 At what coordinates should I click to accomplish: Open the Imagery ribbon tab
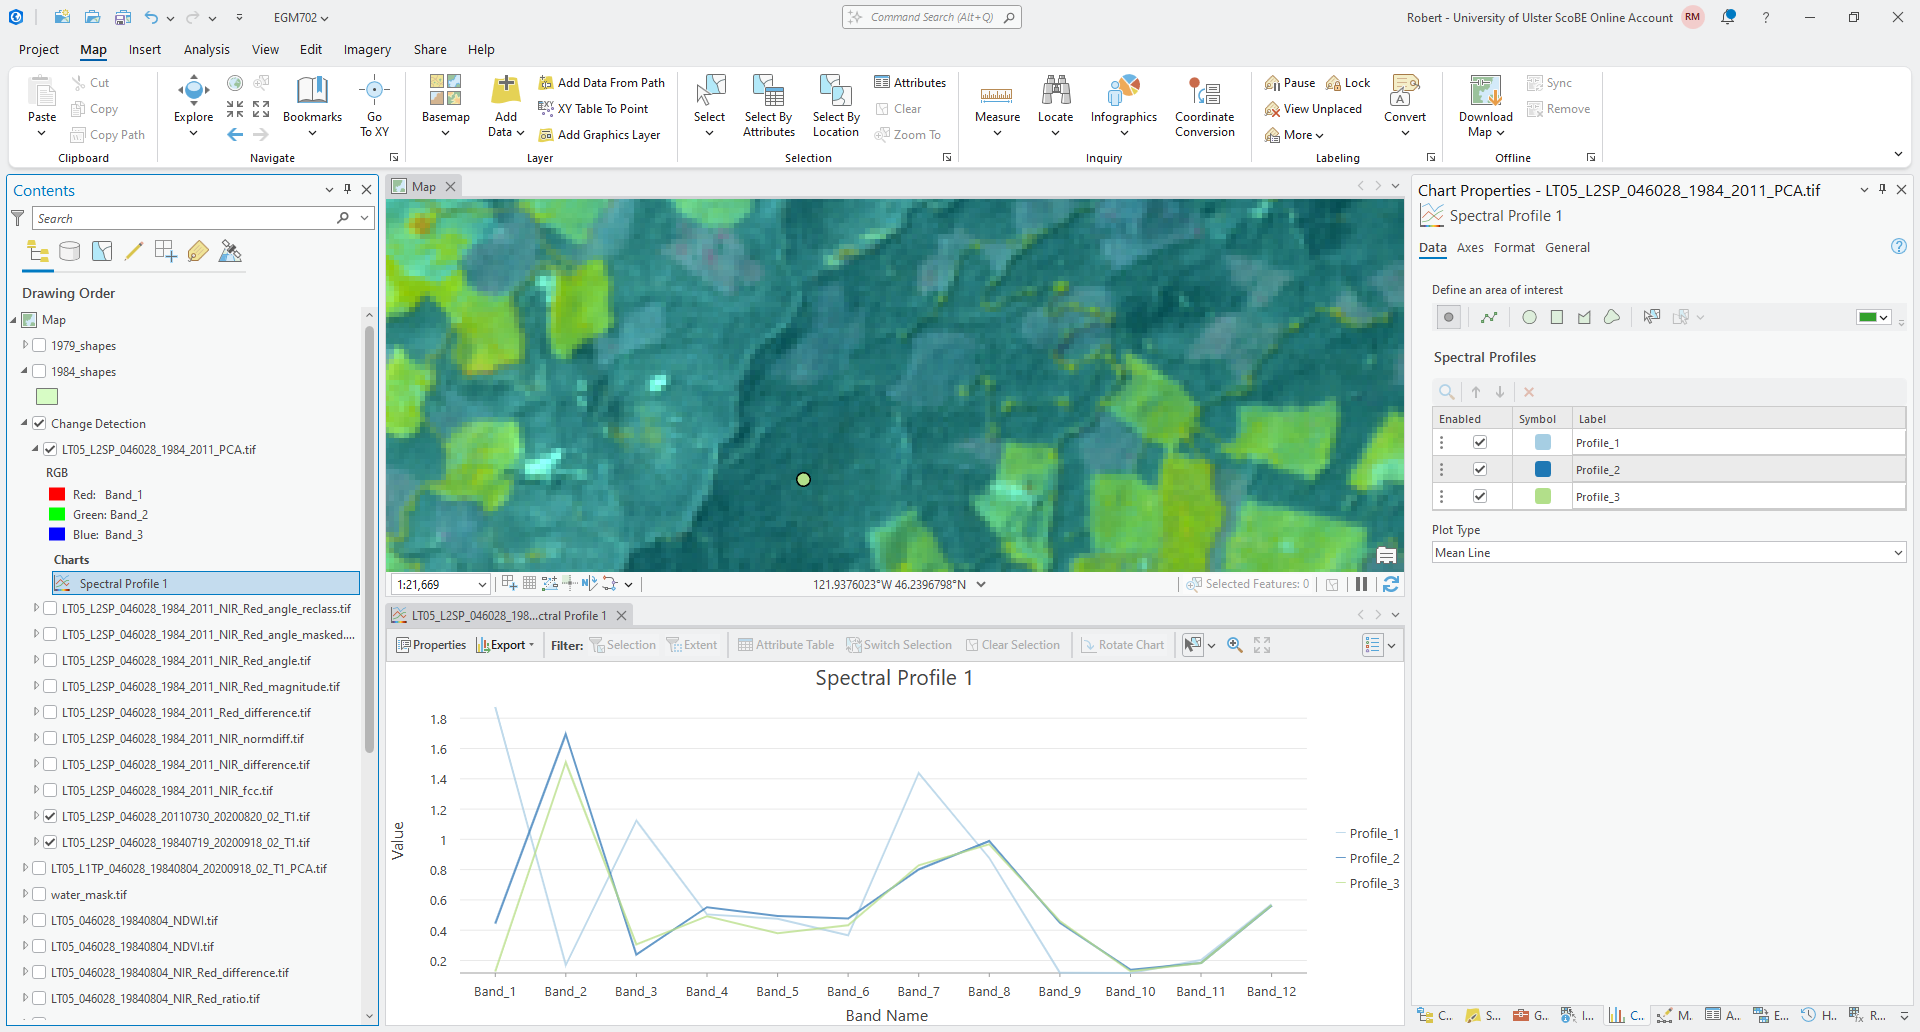(367, 49)
